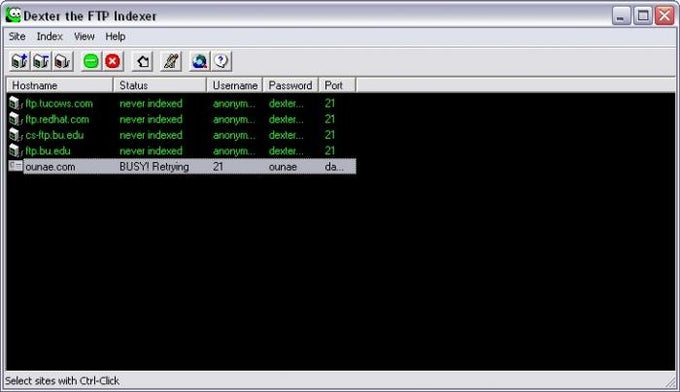Click the port 21 cell of cs-ftp.bu.edu
The width and height of the screenshot is (680, 392).
tap(330, 135)
